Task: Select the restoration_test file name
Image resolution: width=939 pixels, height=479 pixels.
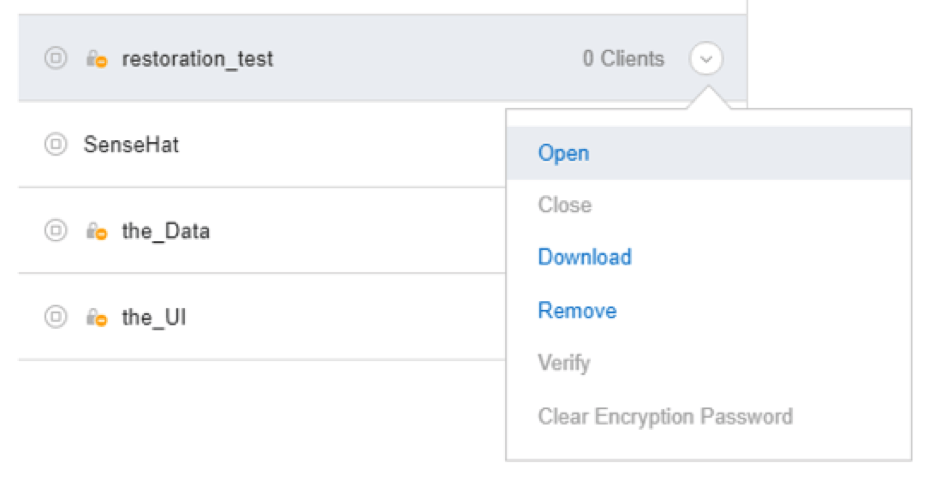Action: point(198,59)
